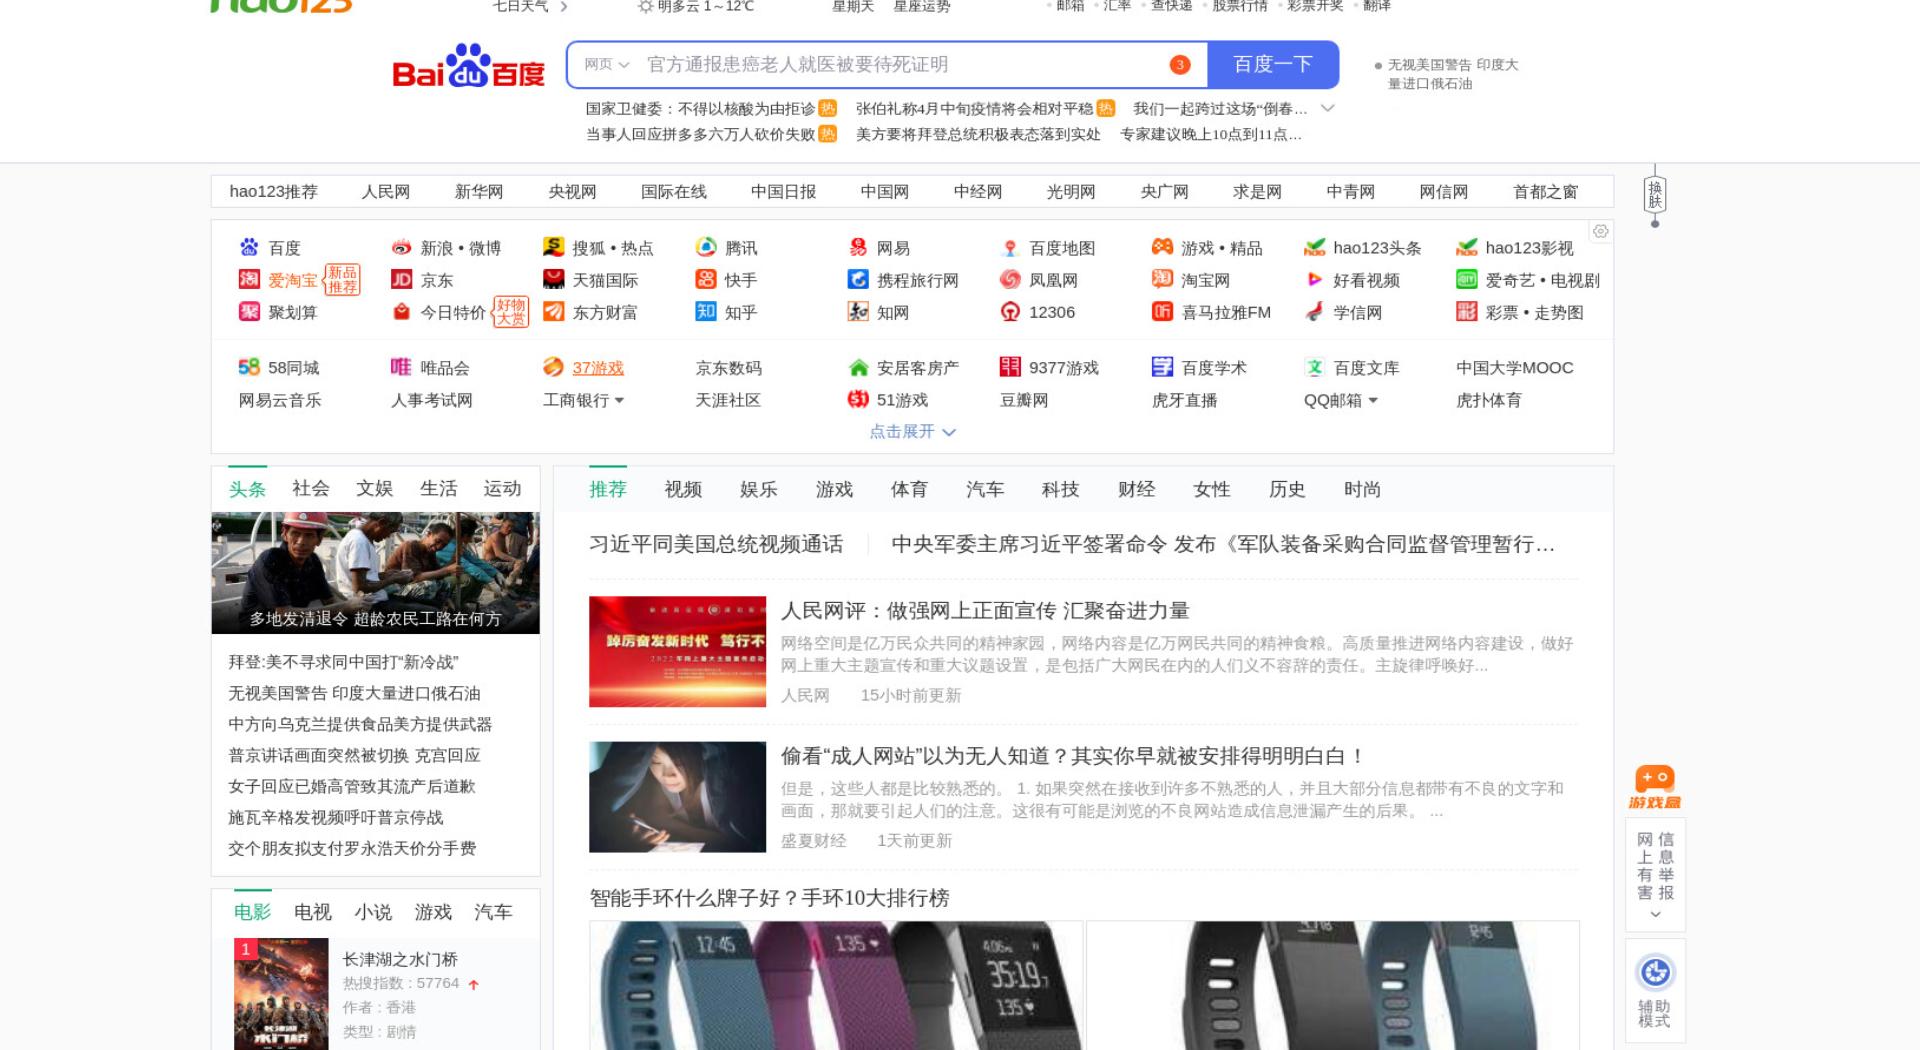The image size is (1920, 1050).
Task: Open 首都之窗 link
Action: tap(1545, 191)
